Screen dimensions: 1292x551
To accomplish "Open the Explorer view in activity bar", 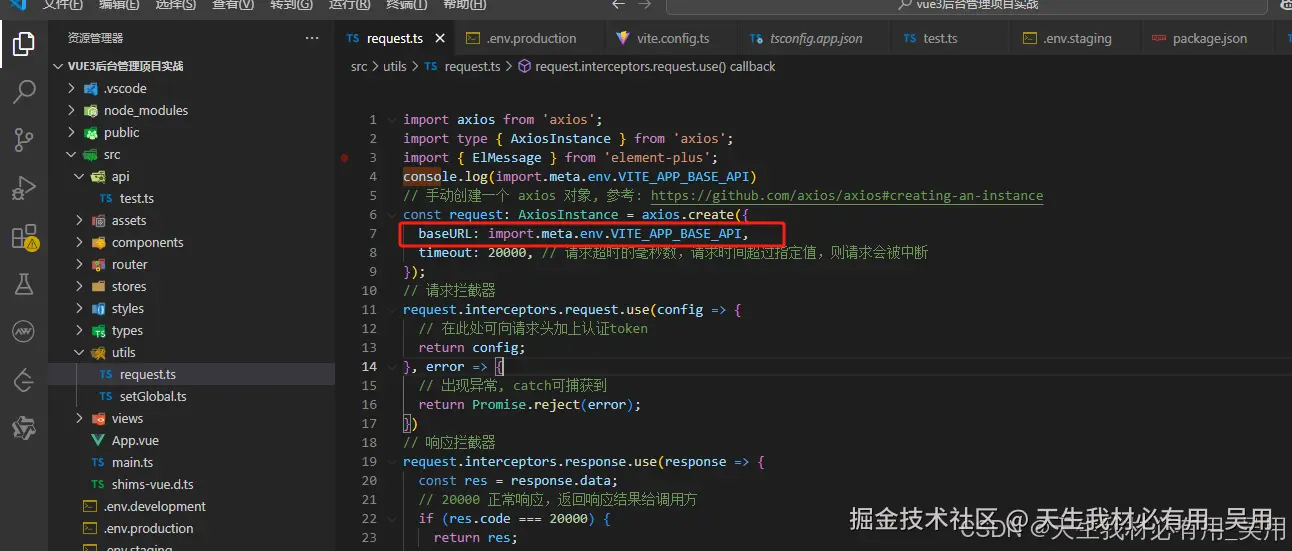I will coord(23,44).
